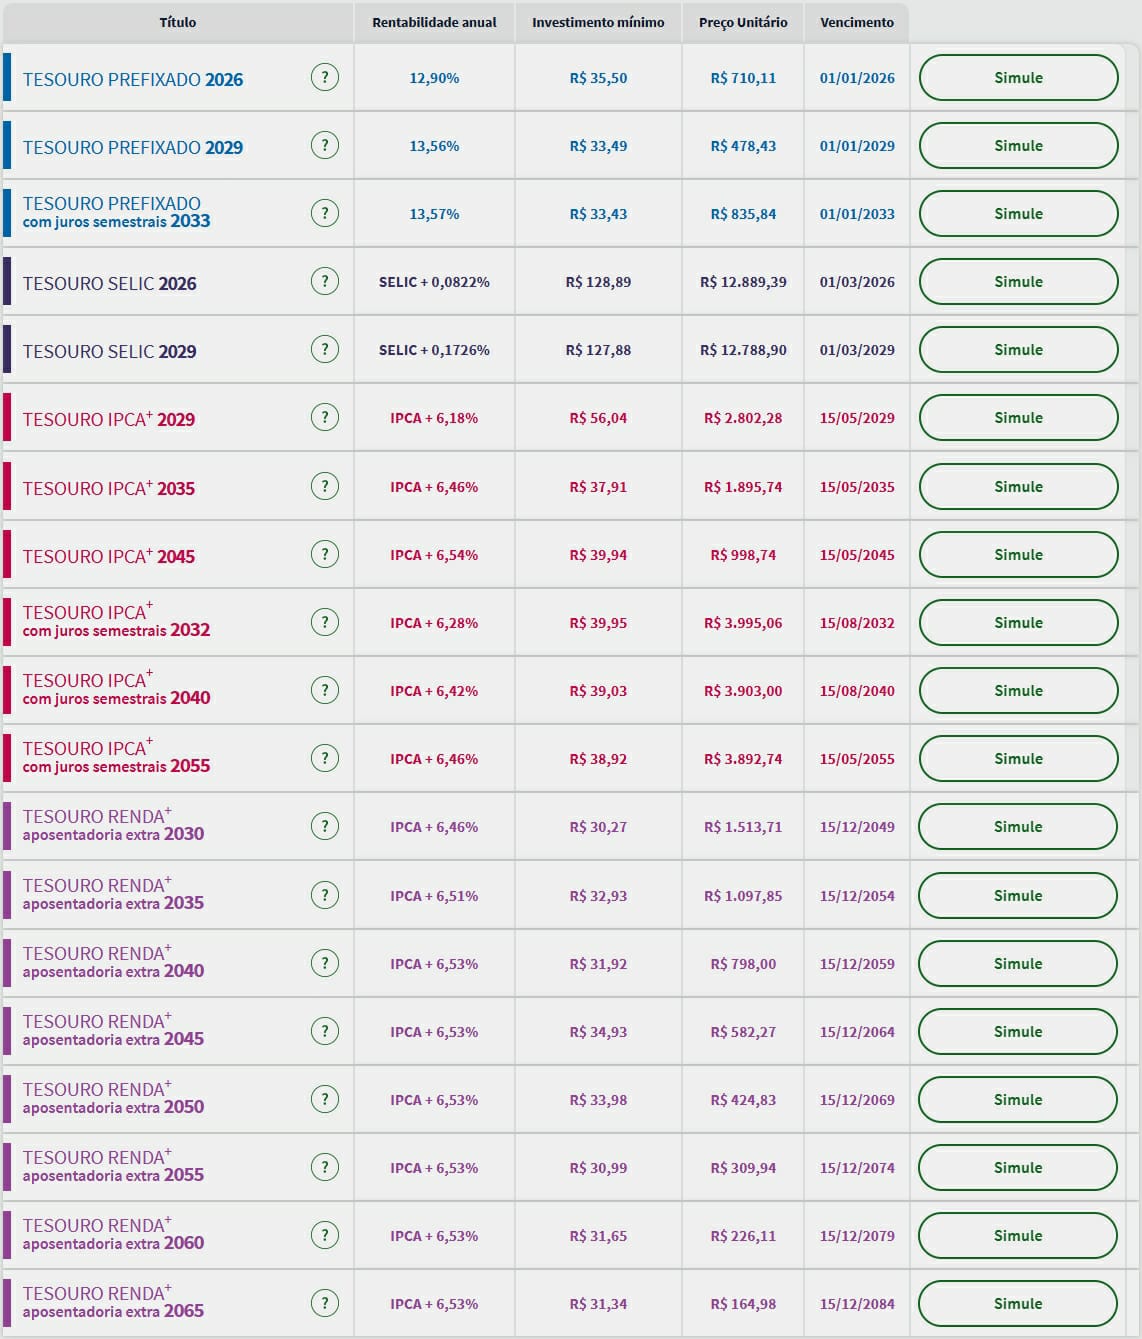Click the Preço Unitário column header
Viewport: 1142px width, 1339px height.
743,22
